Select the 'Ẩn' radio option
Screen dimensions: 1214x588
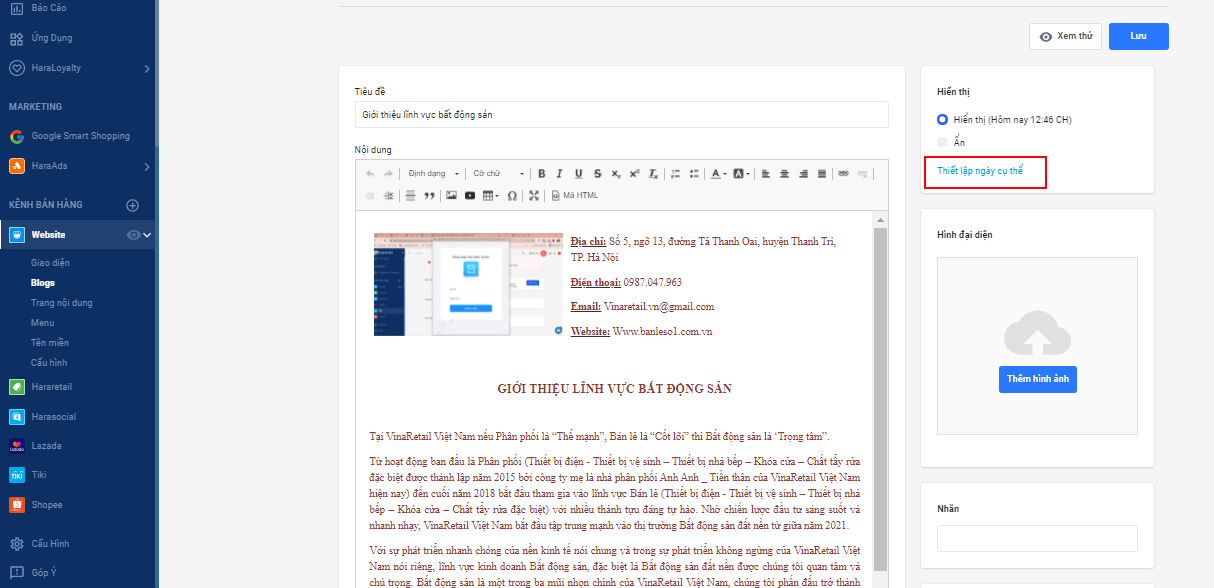point(942,143)
